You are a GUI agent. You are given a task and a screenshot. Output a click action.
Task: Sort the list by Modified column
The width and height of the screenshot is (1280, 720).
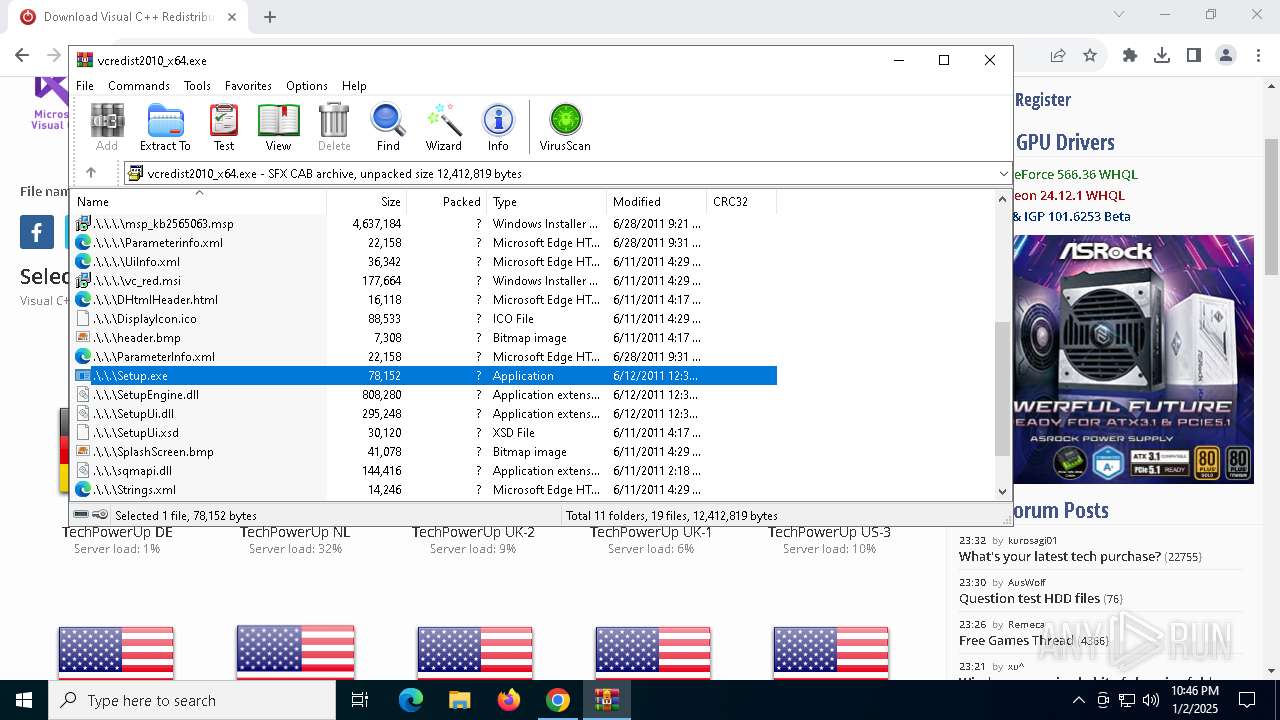click(656, 201)
